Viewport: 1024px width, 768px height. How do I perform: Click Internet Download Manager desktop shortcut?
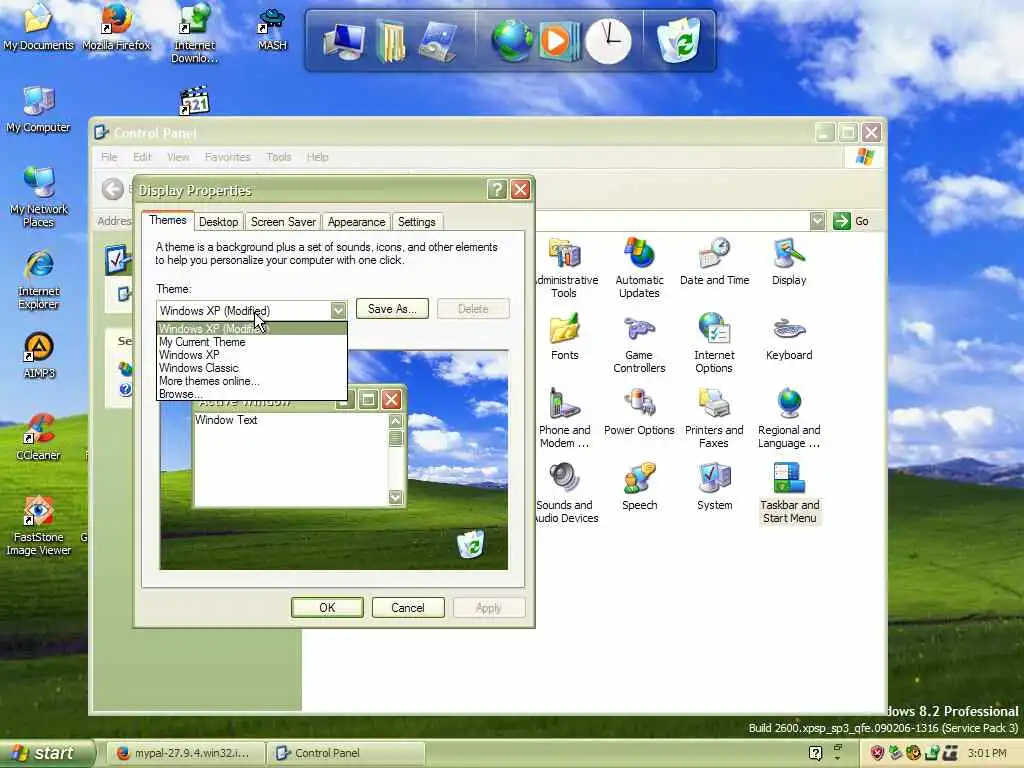195,33
